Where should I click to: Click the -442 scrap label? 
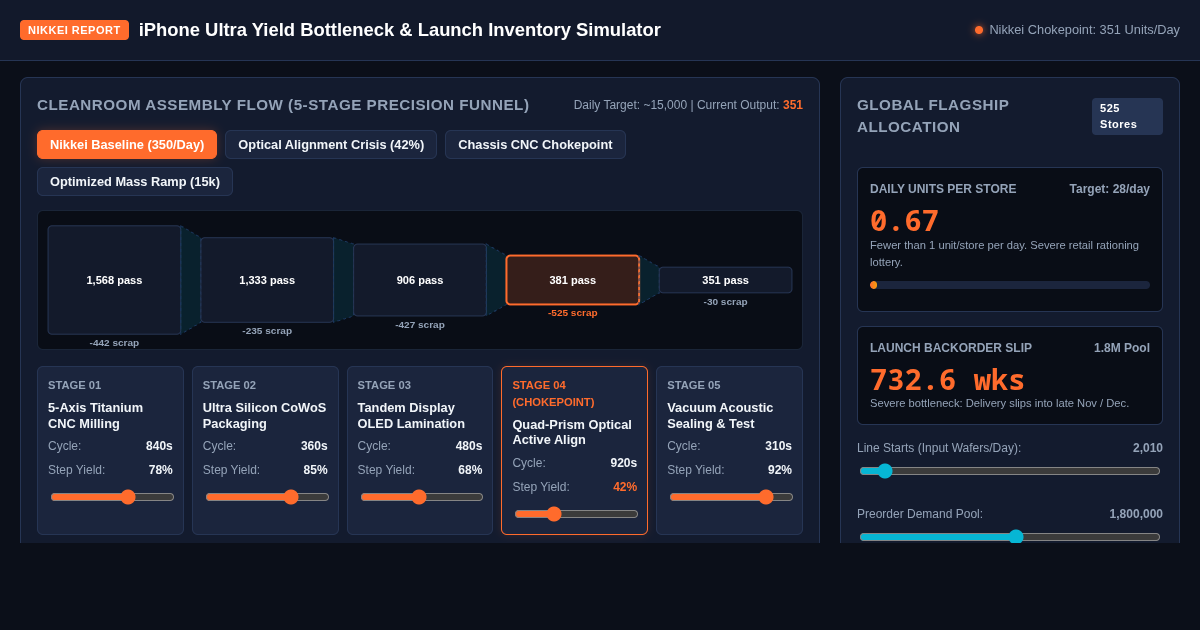[114, 343]
